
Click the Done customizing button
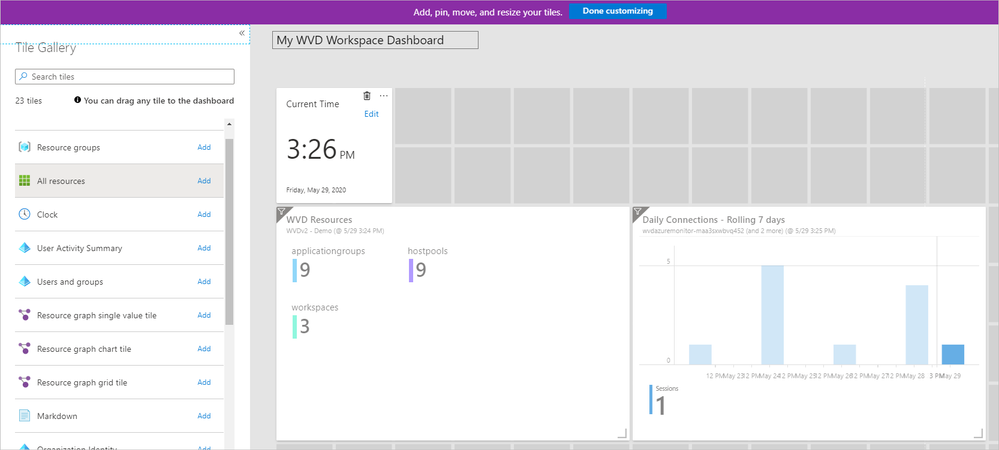pos(617,11)
